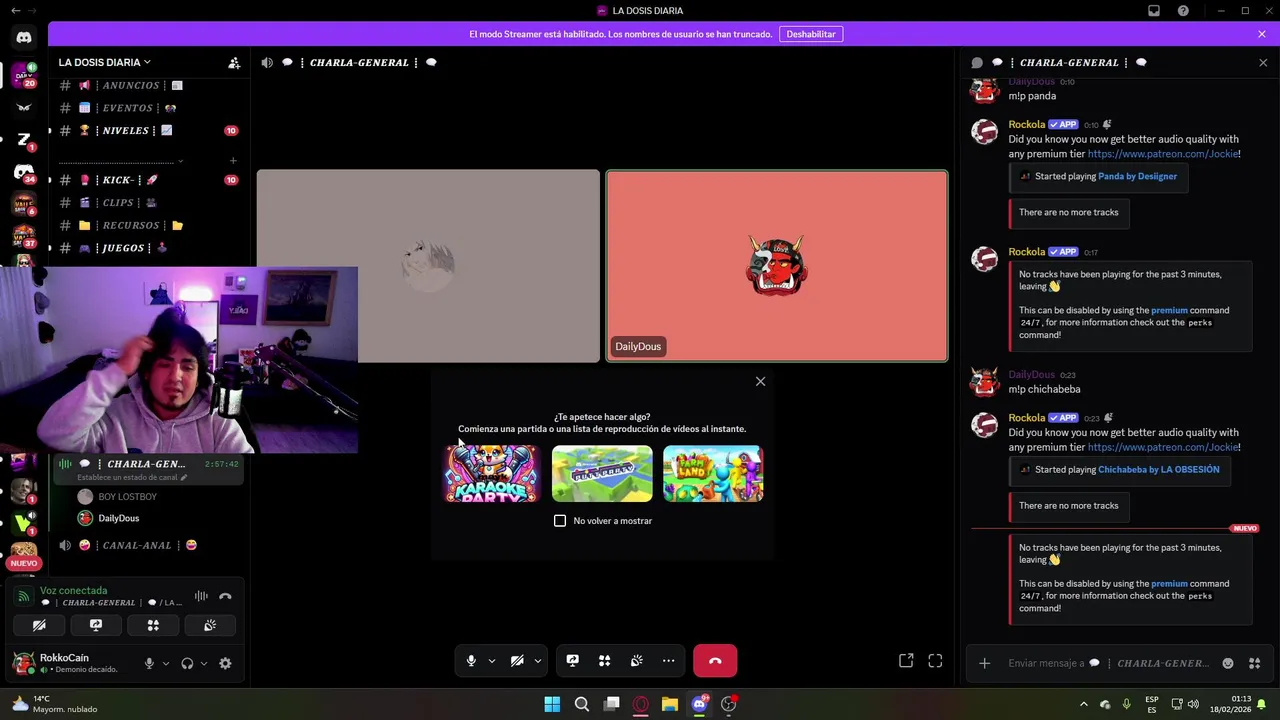This screenshot has width=1280, height=720.
Task: Open the NIVELES channel
Action: [148, 131]
